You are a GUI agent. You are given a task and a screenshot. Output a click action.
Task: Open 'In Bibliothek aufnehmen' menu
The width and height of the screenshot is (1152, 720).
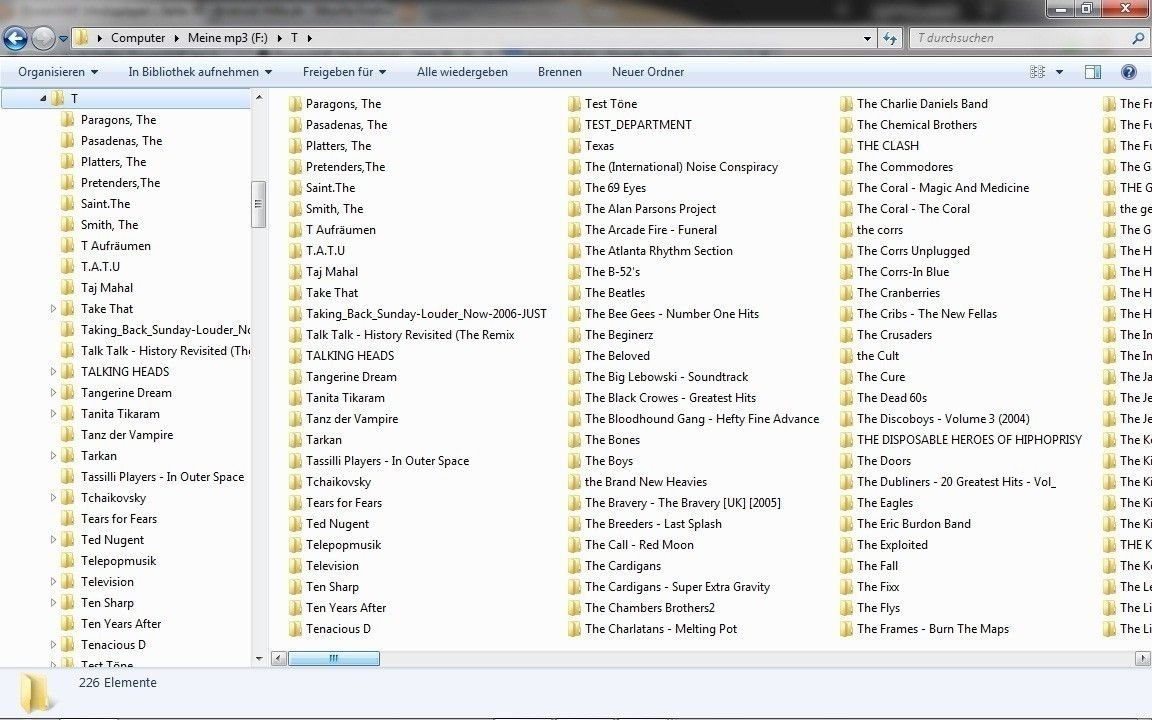200,72
